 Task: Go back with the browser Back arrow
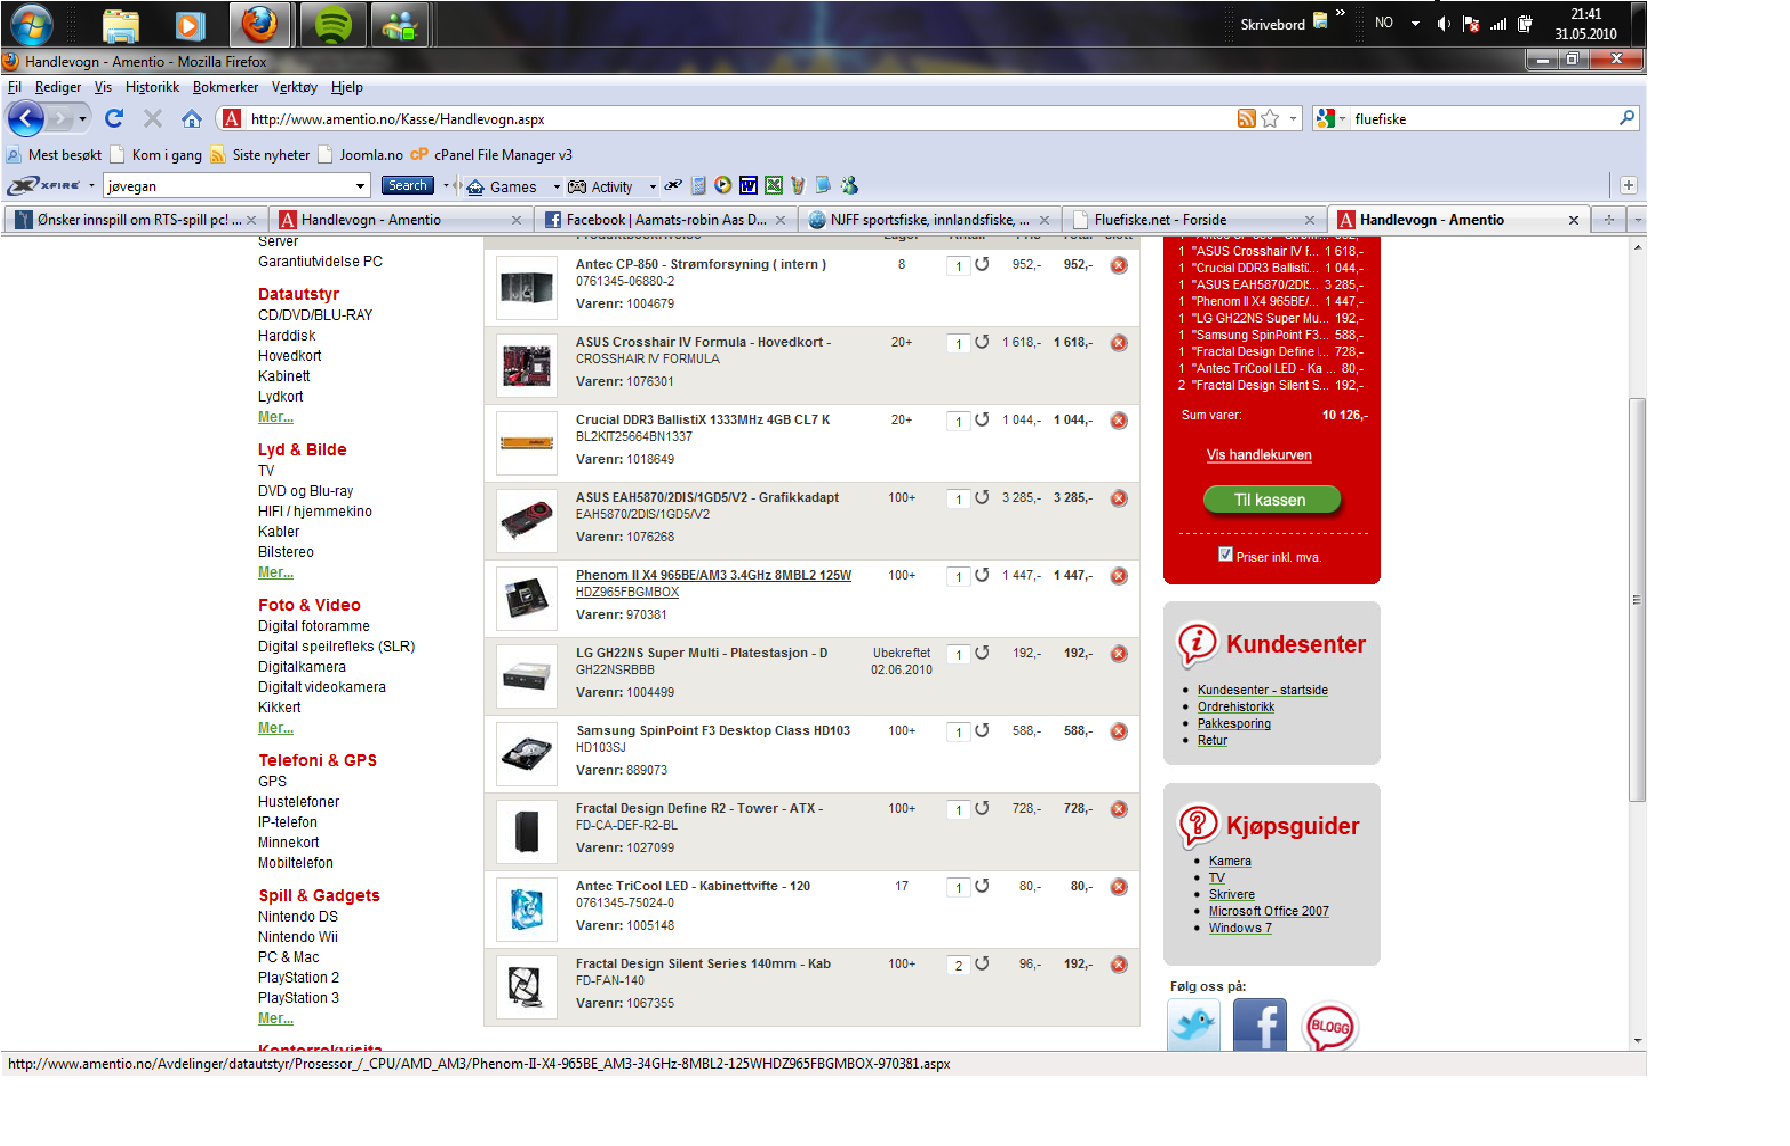26,119
